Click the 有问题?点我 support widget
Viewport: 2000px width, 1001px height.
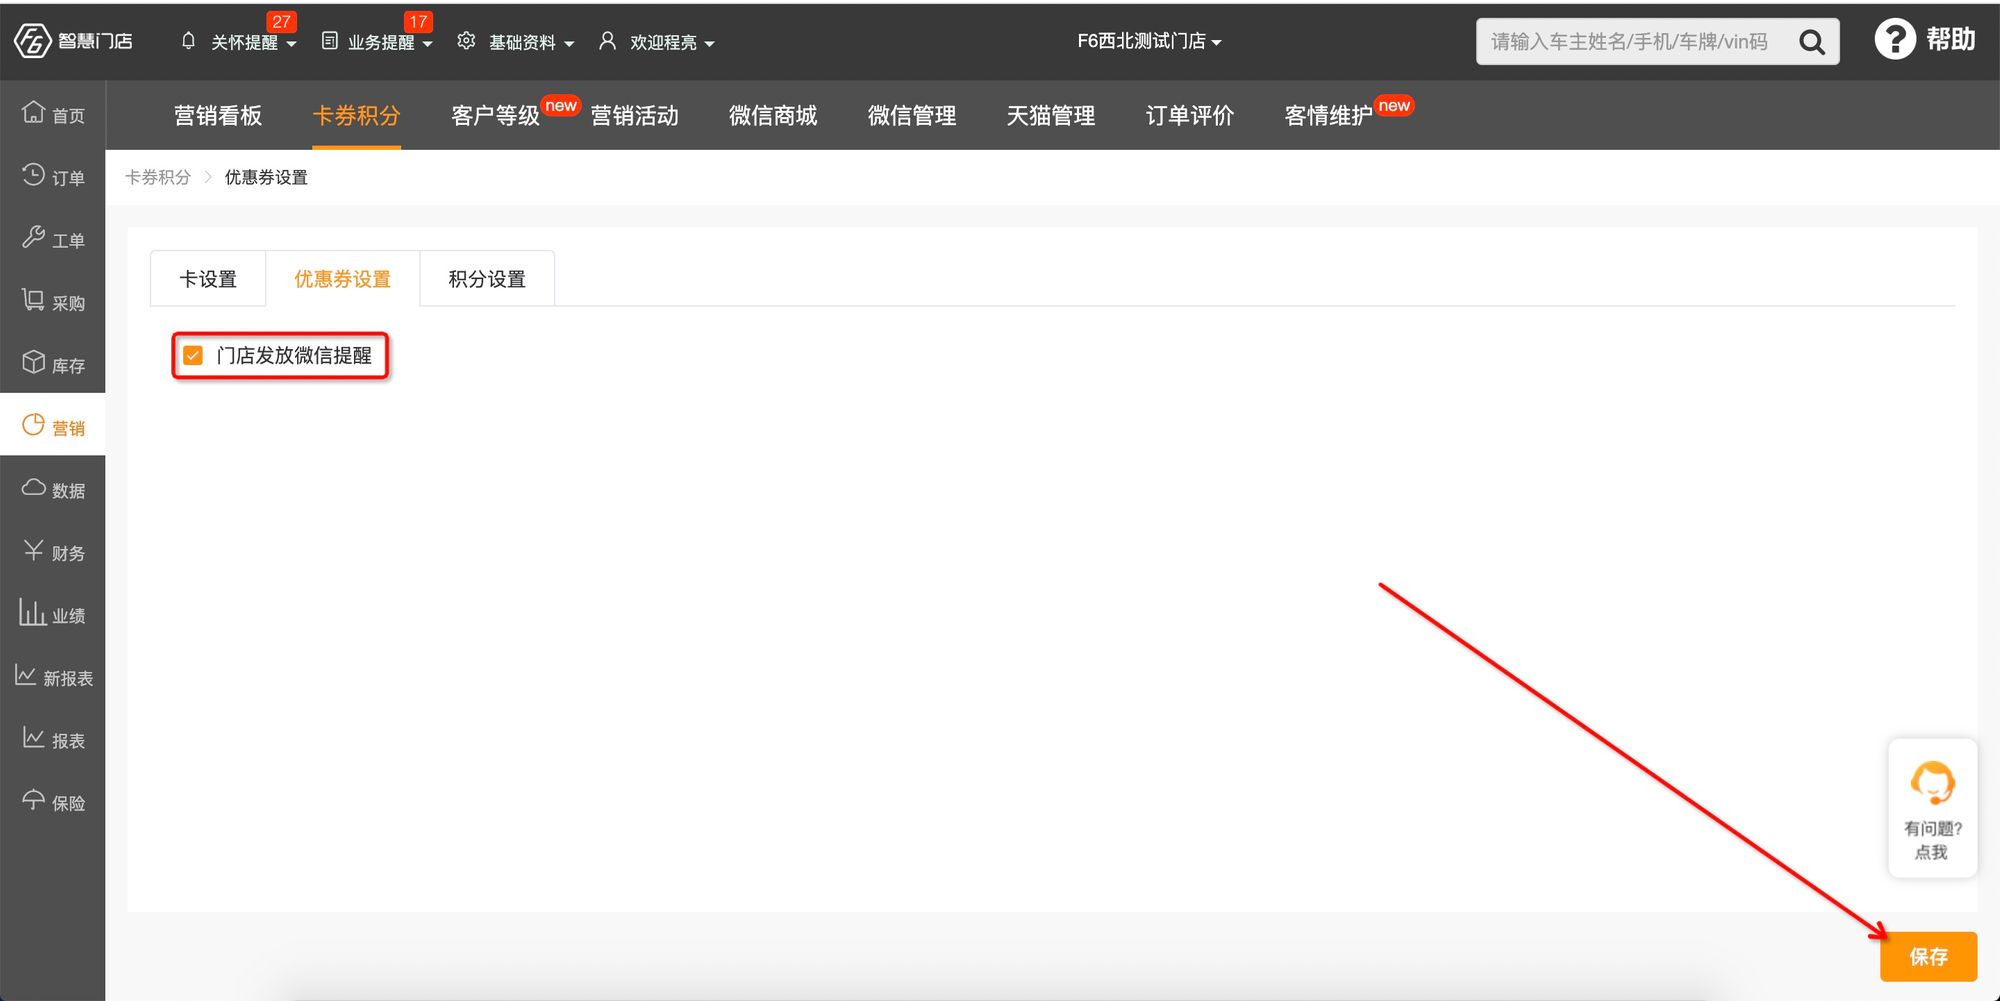click(1932, 808)
